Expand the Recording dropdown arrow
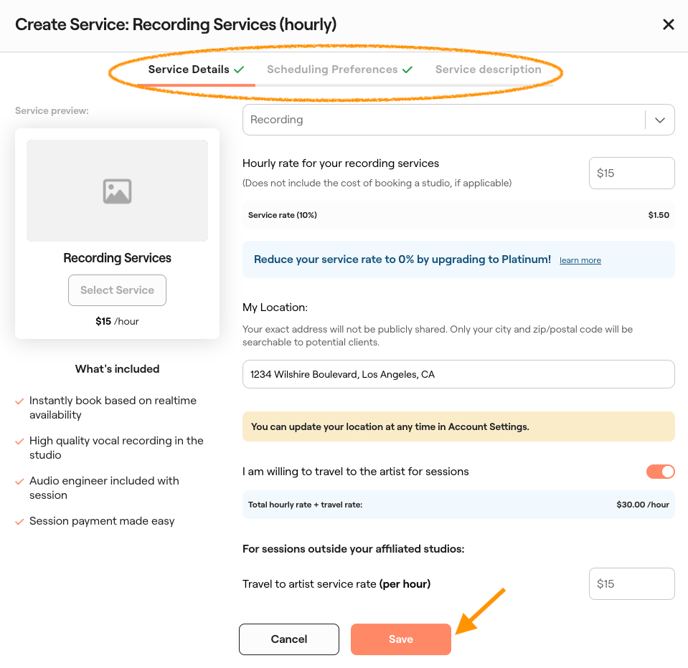This screenshot has height=668, width=688. pyautogui.click(x=660, y=120)
